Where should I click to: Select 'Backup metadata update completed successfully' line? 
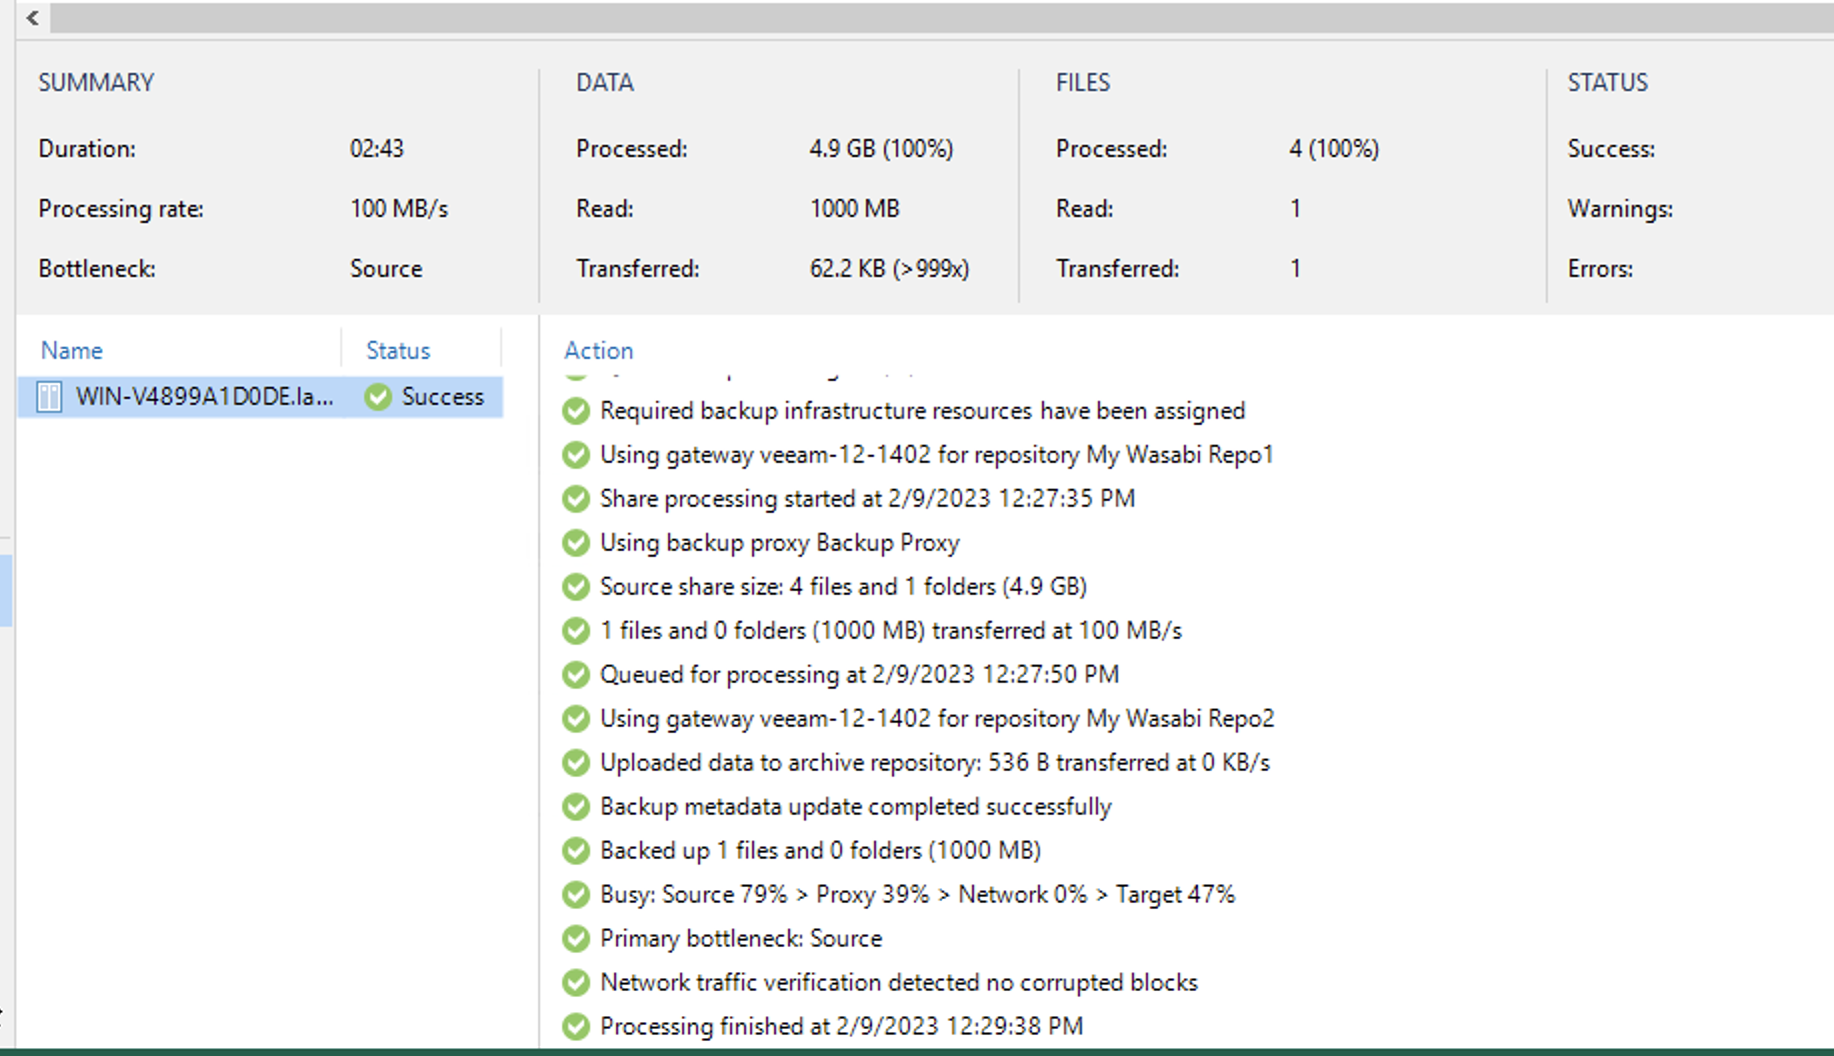pyautogui.click(x=855, y=807)
